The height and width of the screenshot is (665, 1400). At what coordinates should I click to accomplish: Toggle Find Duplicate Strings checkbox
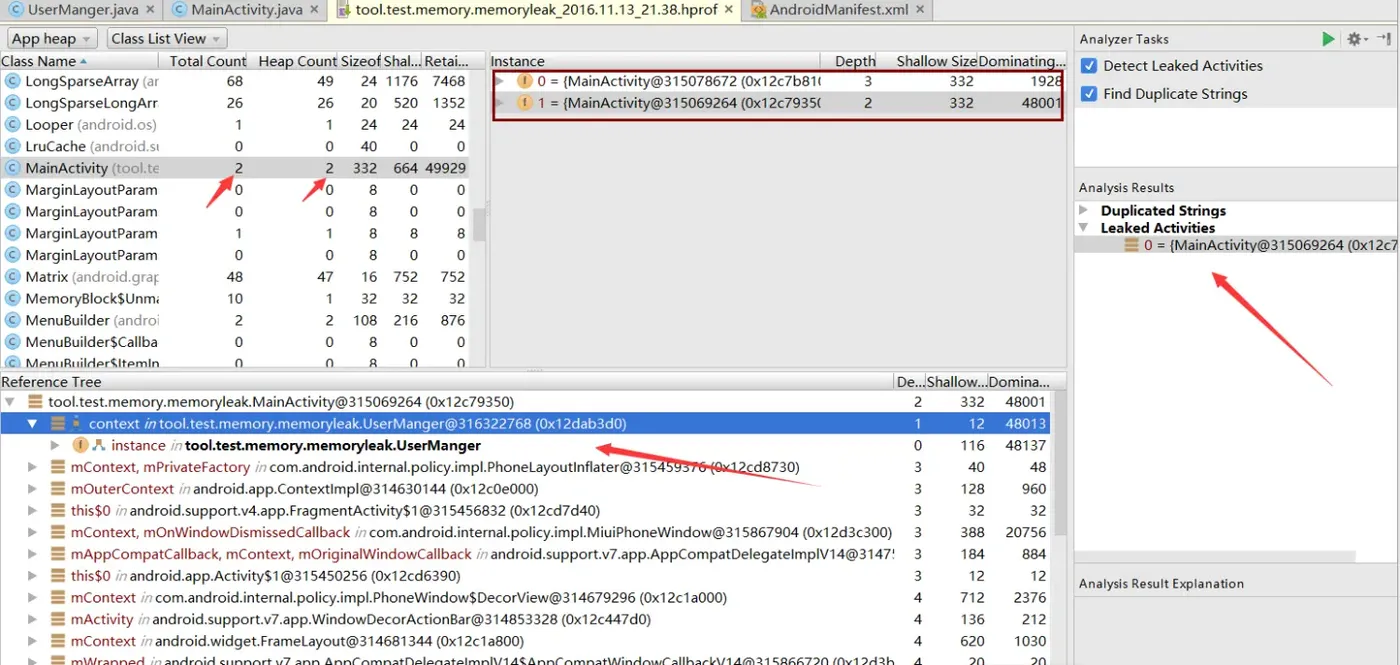1089,94
